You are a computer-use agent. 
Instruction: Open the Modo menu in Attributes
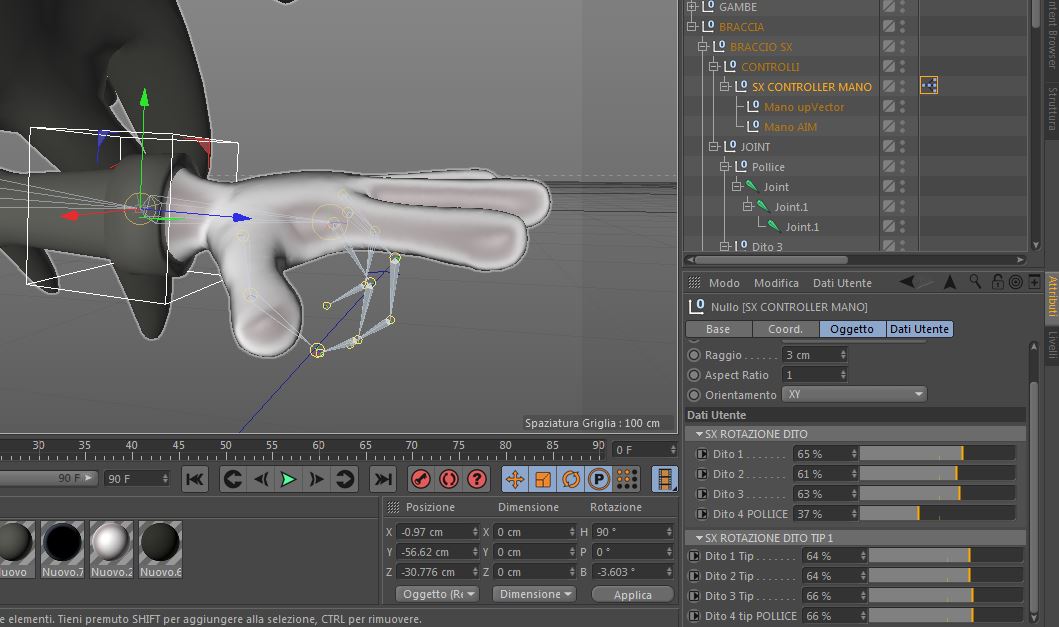(x=724, y=283)
